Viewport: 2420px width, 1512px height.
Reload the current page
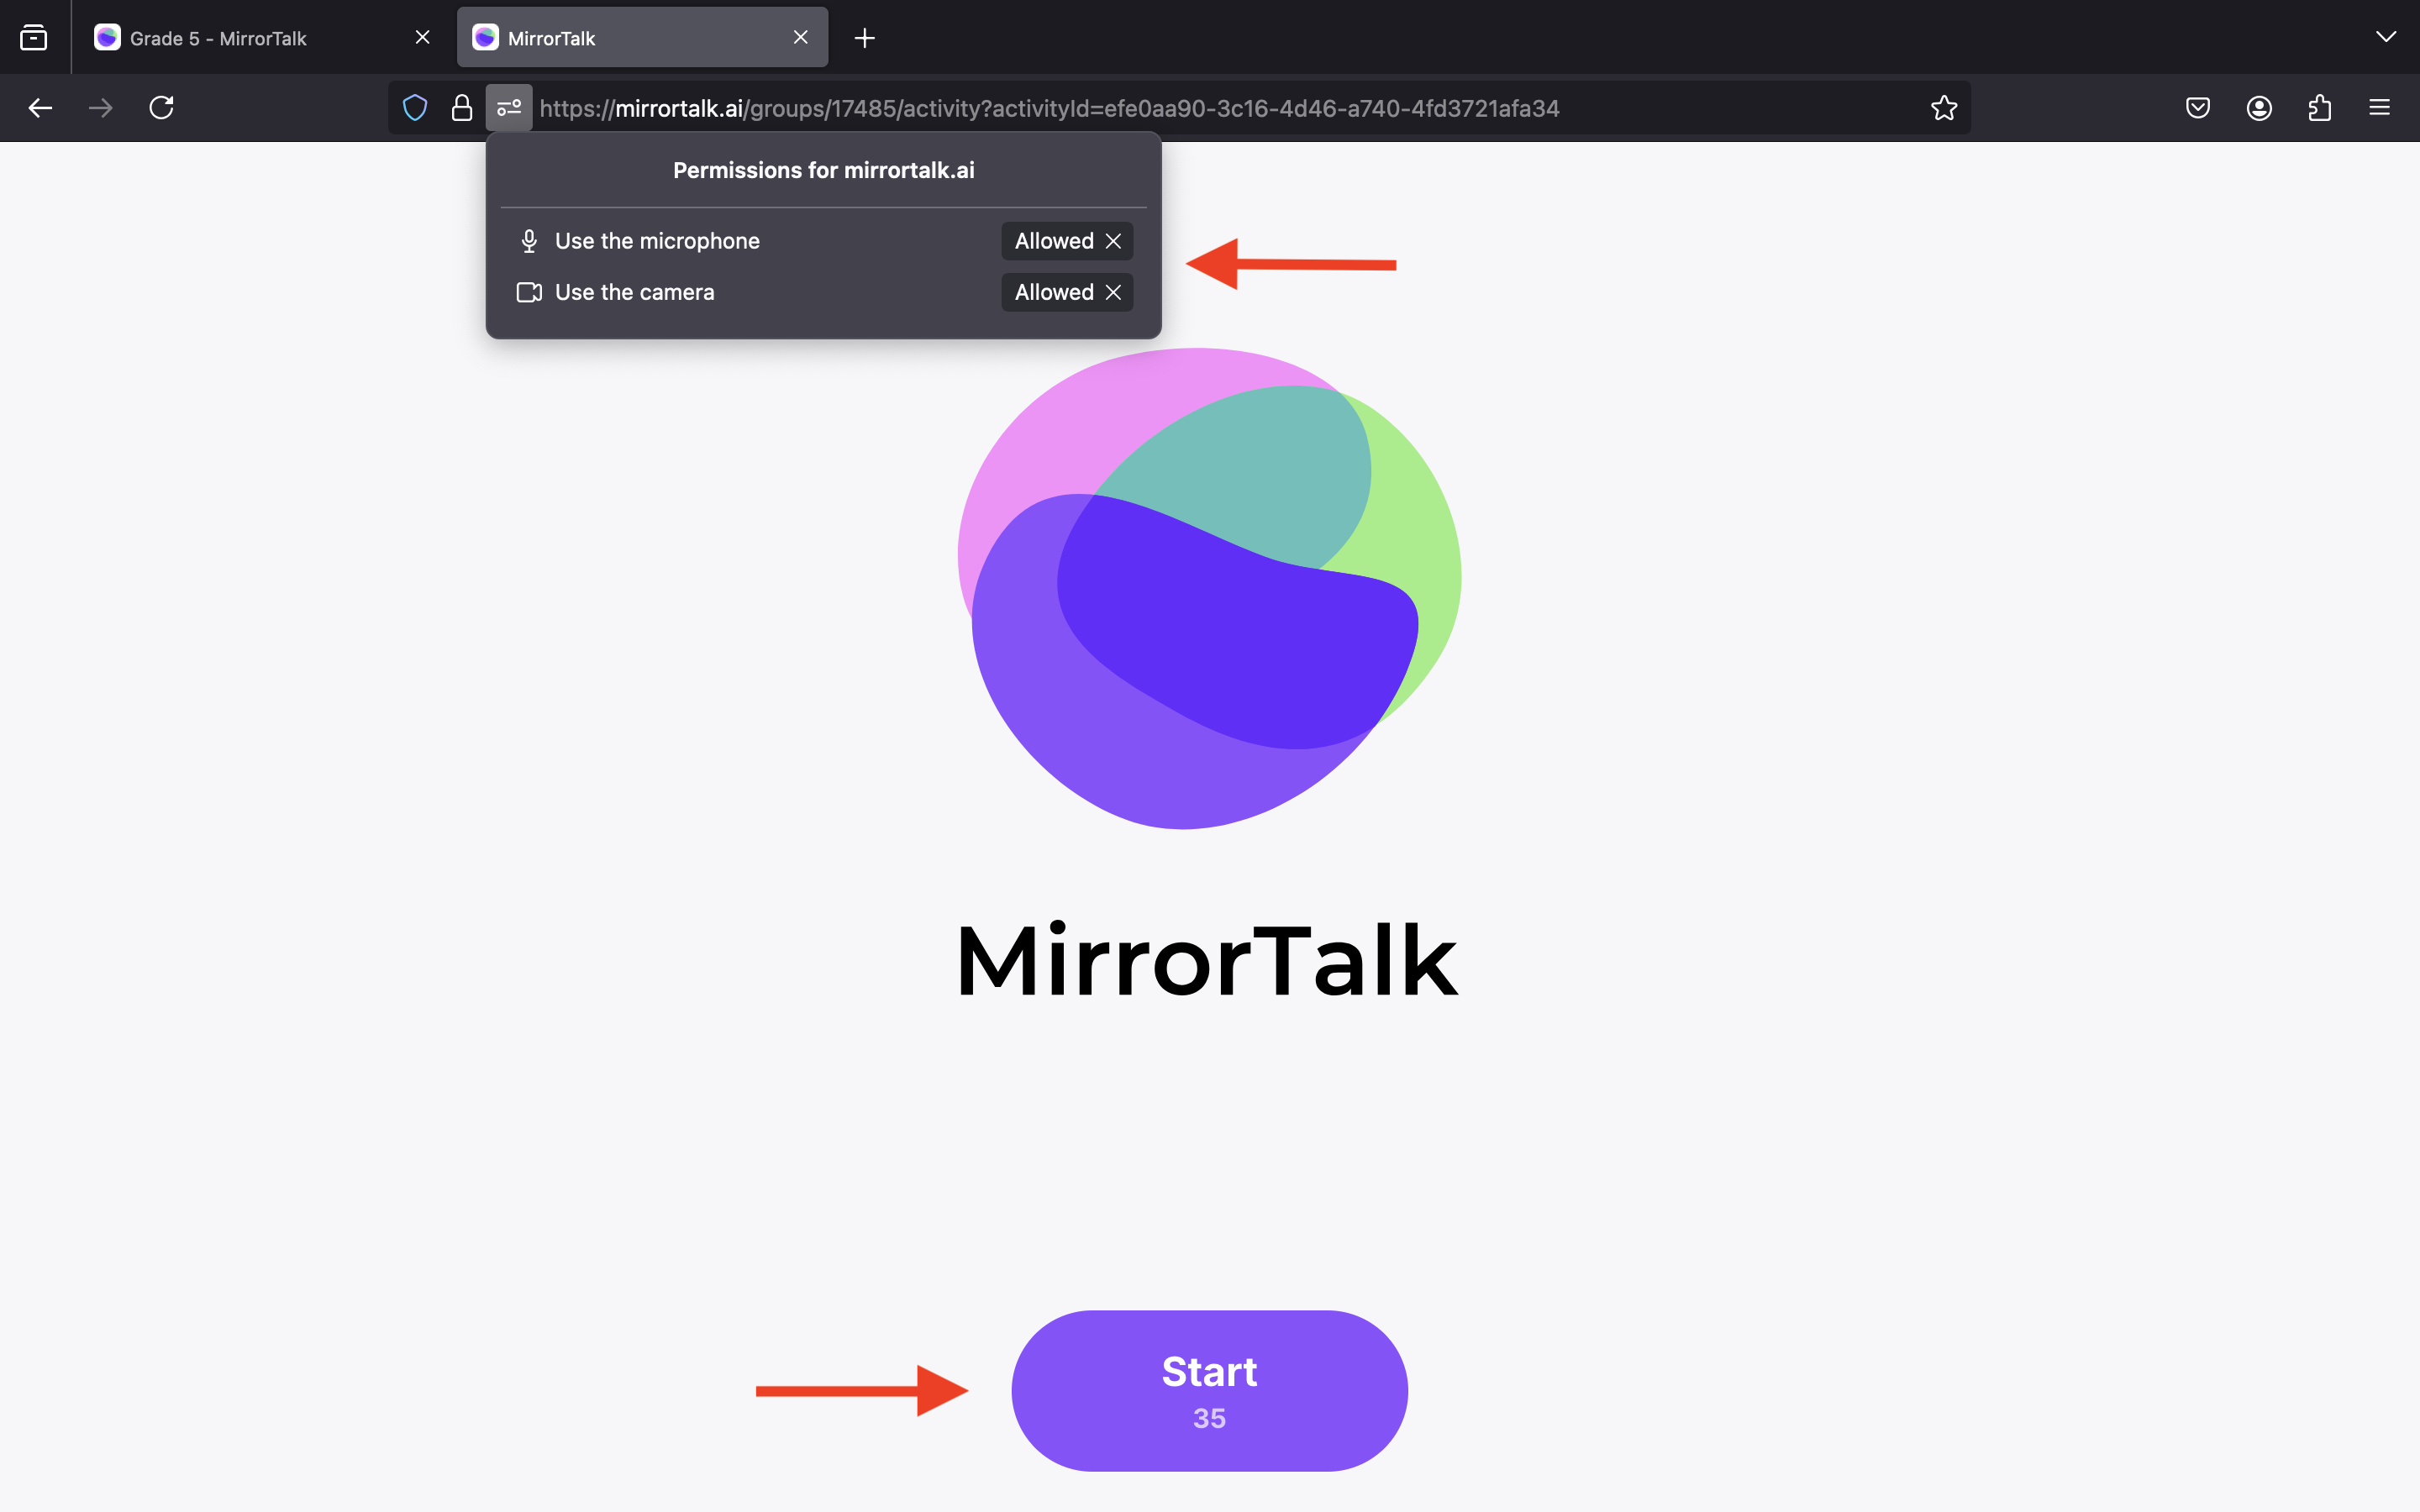click(161, 108)
